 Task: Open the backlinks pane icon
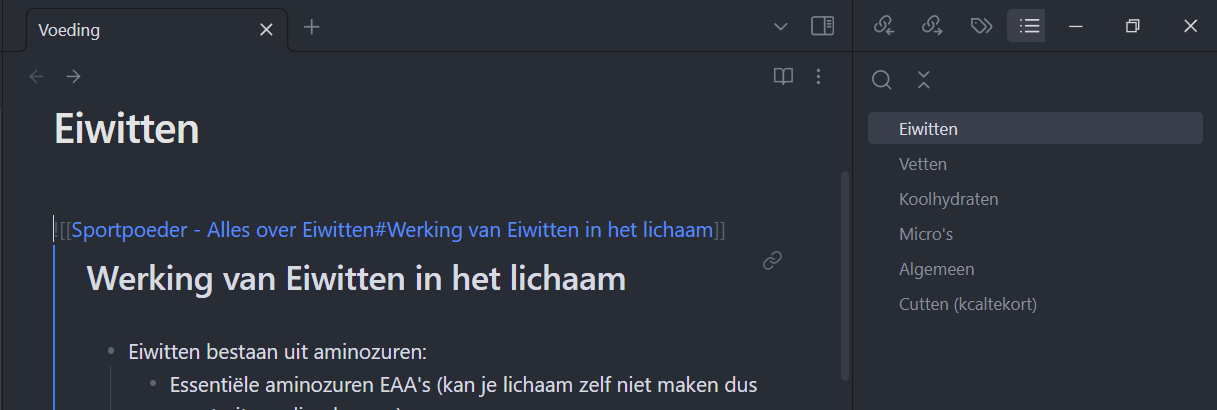point(884,26)
